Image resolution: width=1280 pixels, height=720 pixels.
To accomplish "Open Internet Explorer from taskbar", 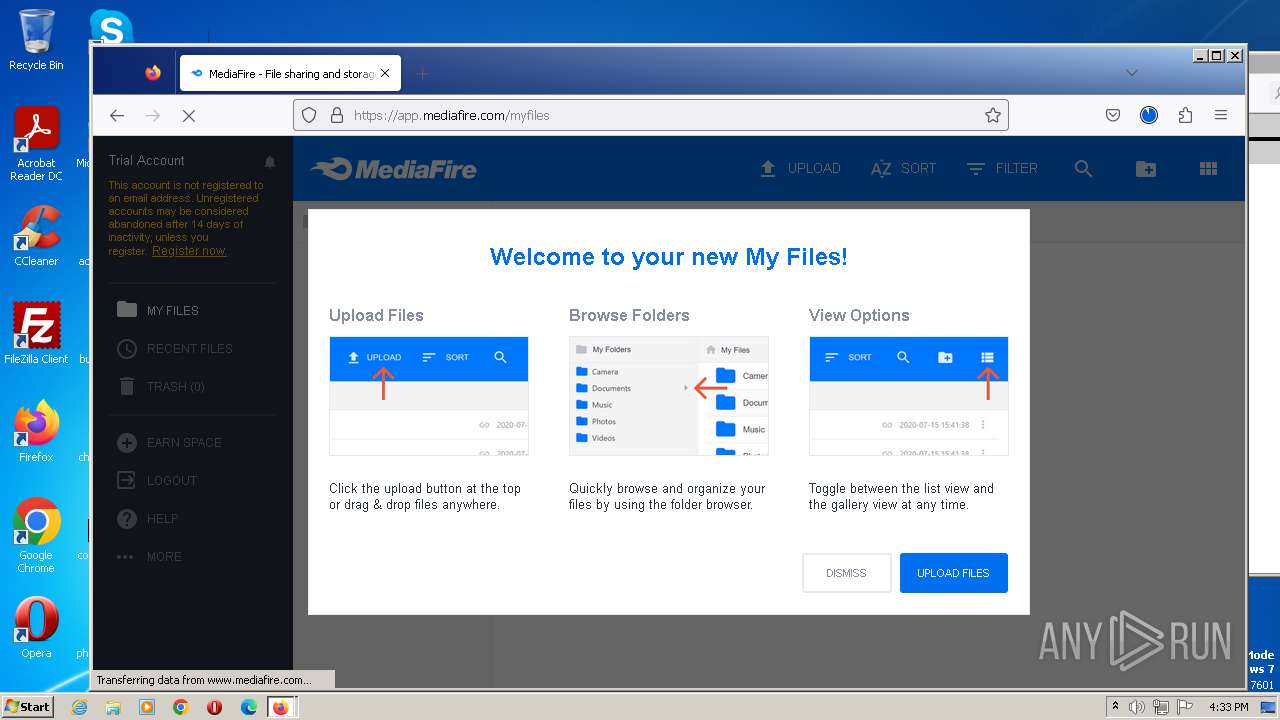I will click(x=79, y=707).
